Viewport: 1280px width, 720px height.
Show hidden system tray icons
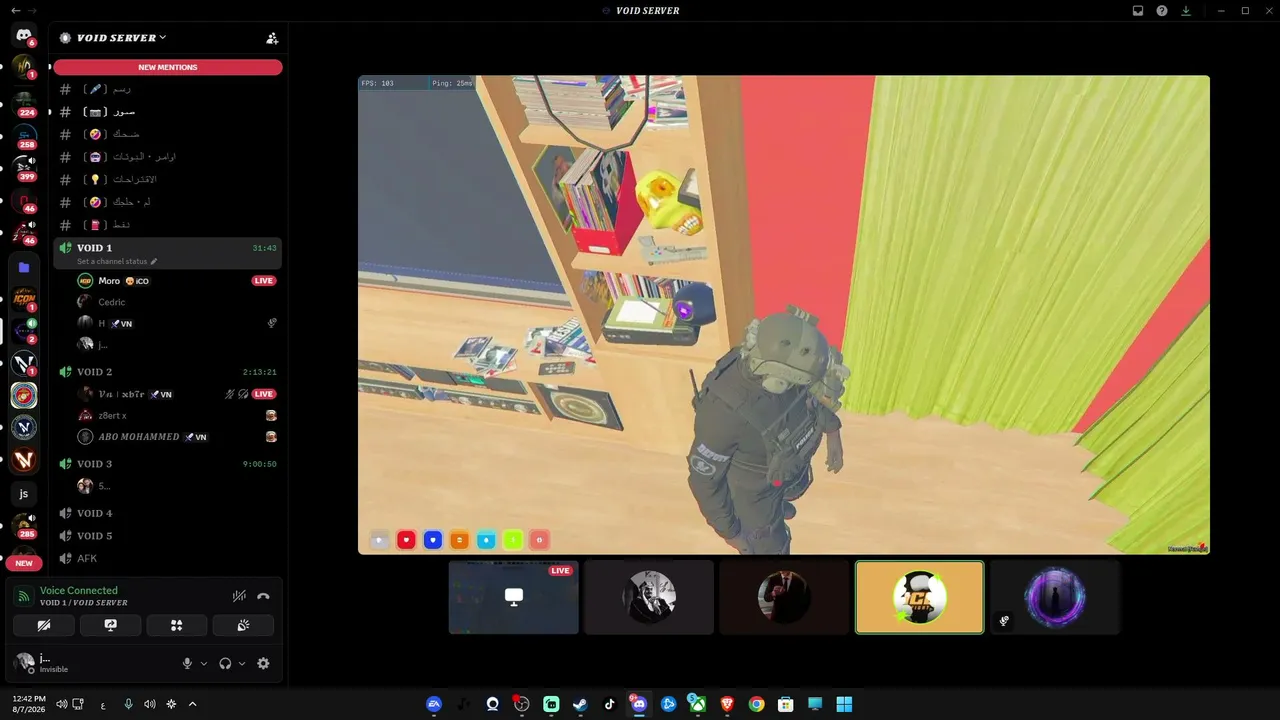193,704
